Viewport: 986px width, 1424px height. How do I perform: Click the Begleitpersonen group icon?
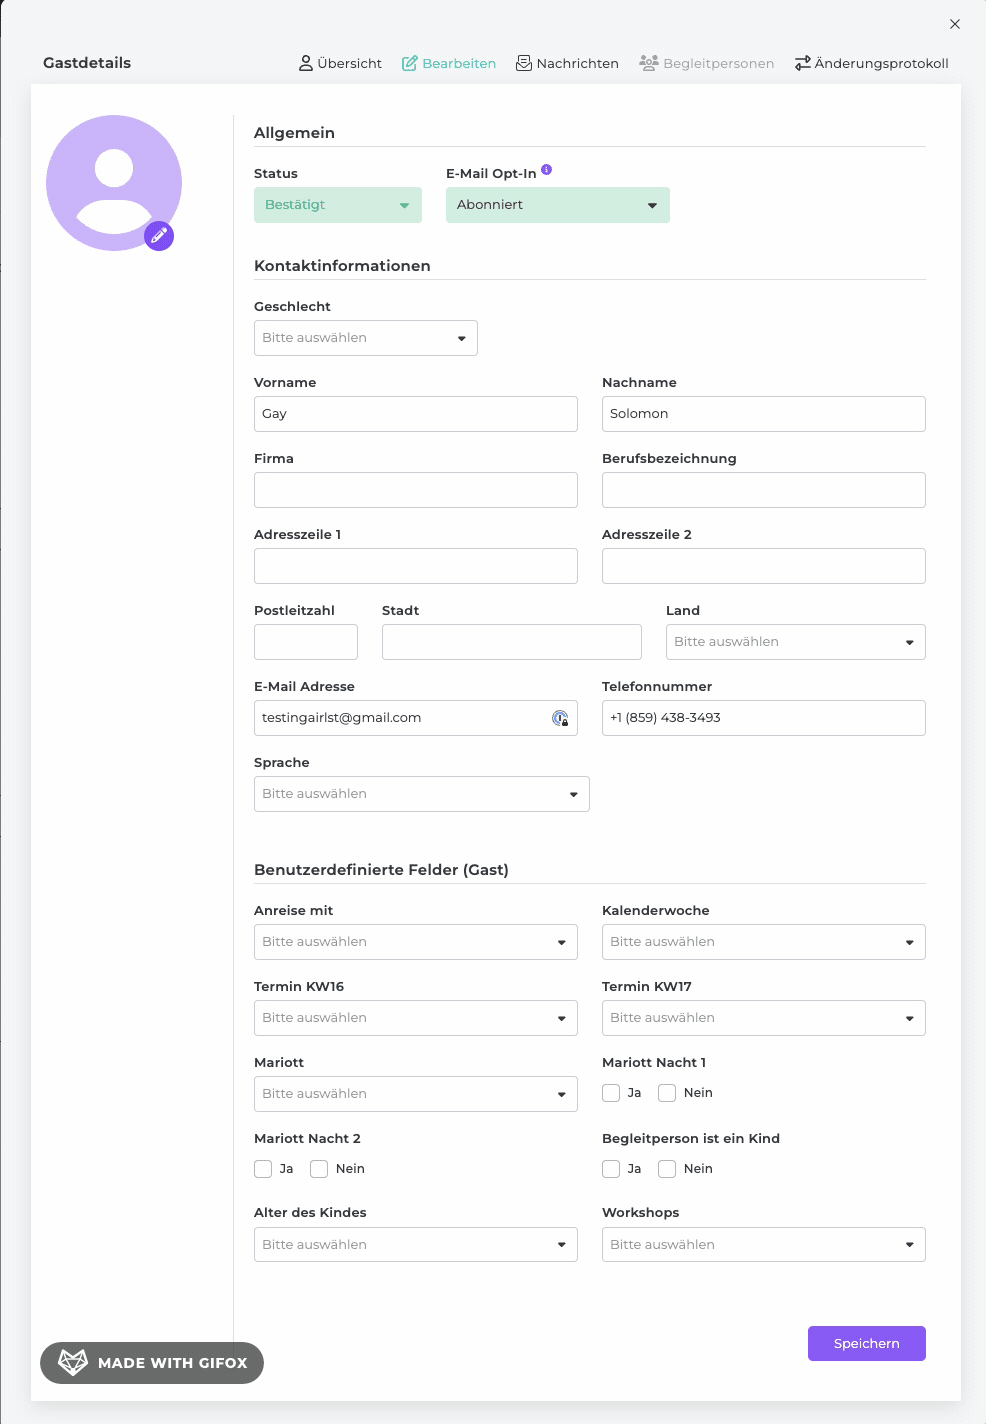pyautogui.click(x=649, y=63)
